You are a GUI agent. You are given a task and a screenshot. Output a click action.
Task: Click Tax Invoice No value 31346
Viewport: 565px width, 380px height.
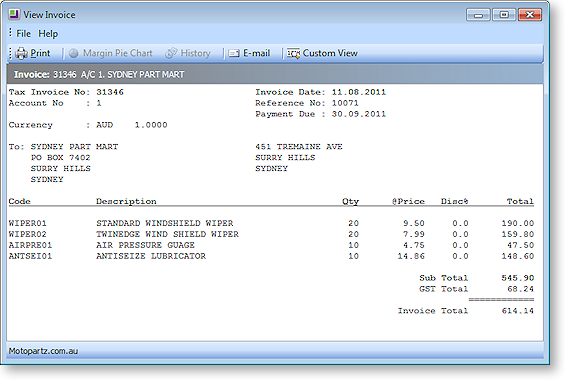(x=110, y=92)
